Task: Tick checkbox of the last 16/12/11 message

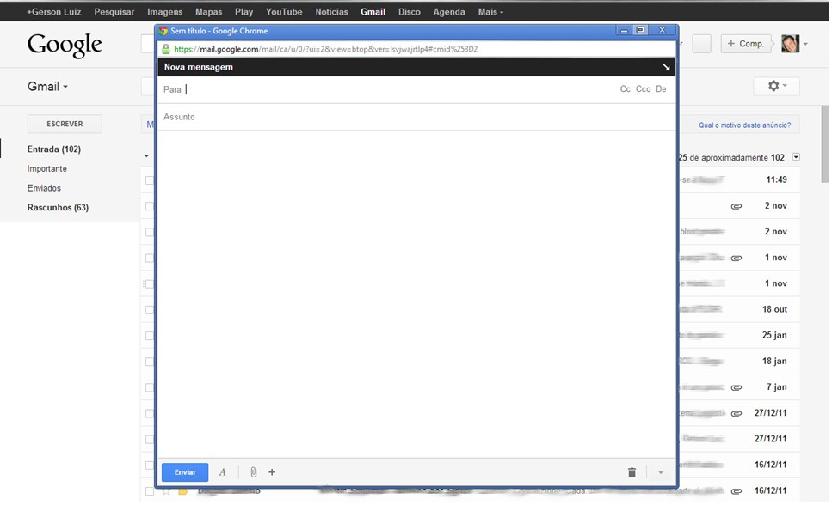Action: tap(149, 492)
